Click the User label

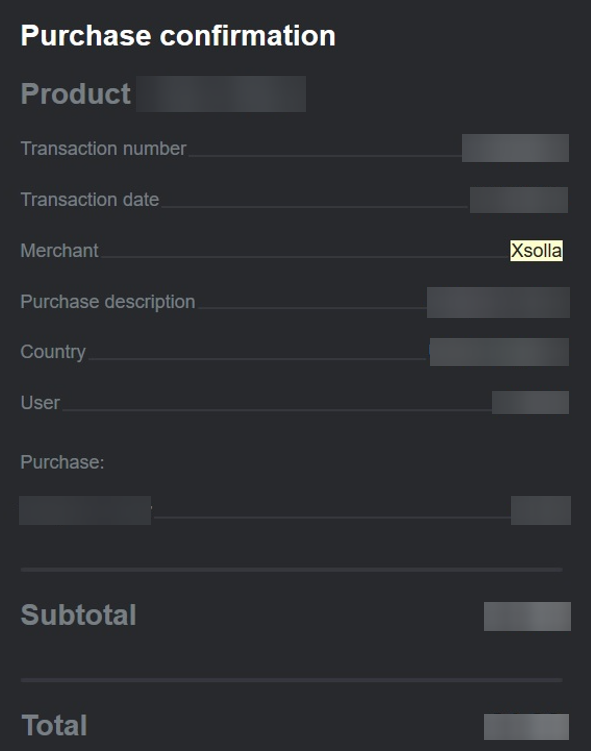coord(40,403)
